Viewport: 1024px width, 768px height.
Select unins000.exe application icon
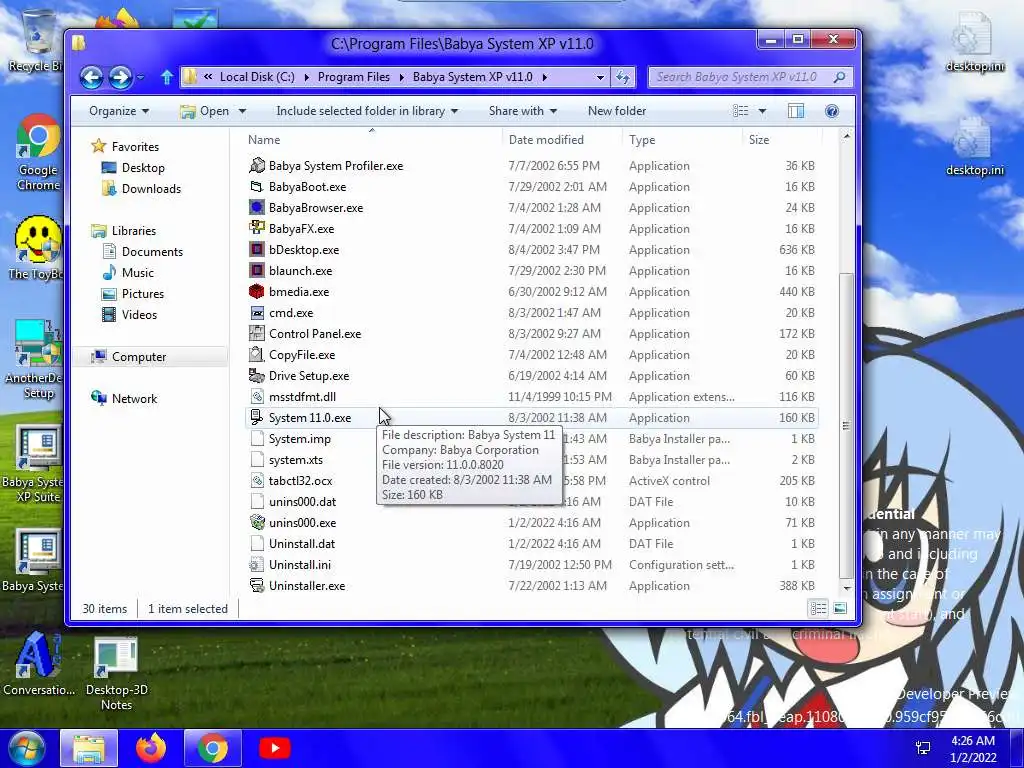coord(257,522)
